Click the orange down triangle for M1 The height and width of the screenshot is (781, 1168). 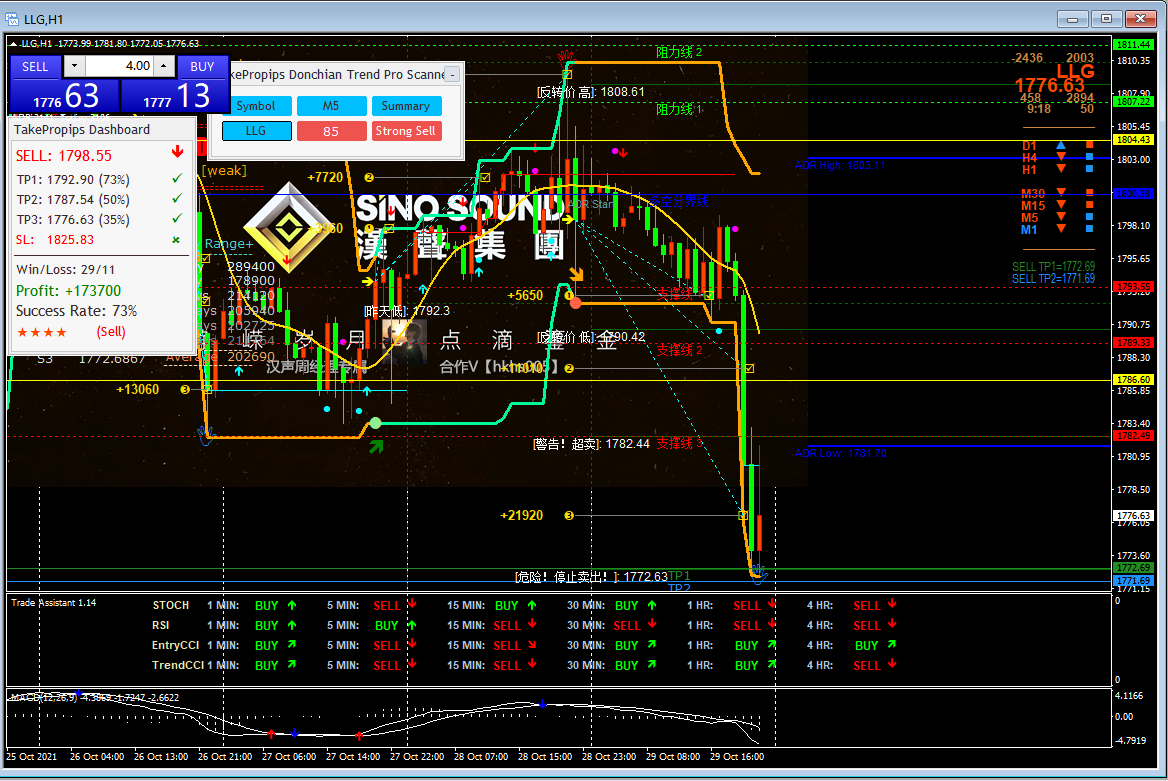click(x=1061, y=229)
